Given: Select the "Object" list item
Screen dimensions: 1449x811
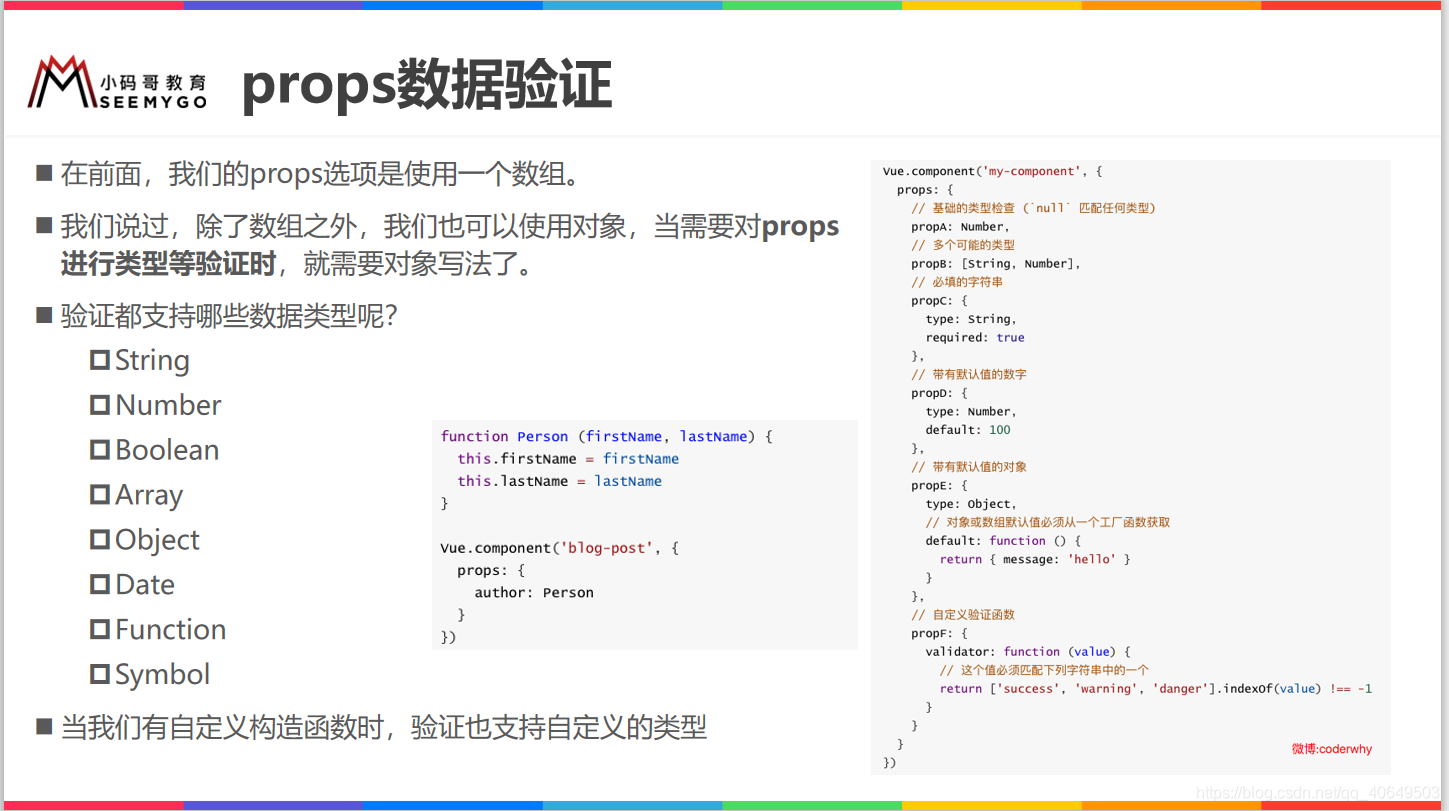Looking at the screenshot, I should point(145,540).
